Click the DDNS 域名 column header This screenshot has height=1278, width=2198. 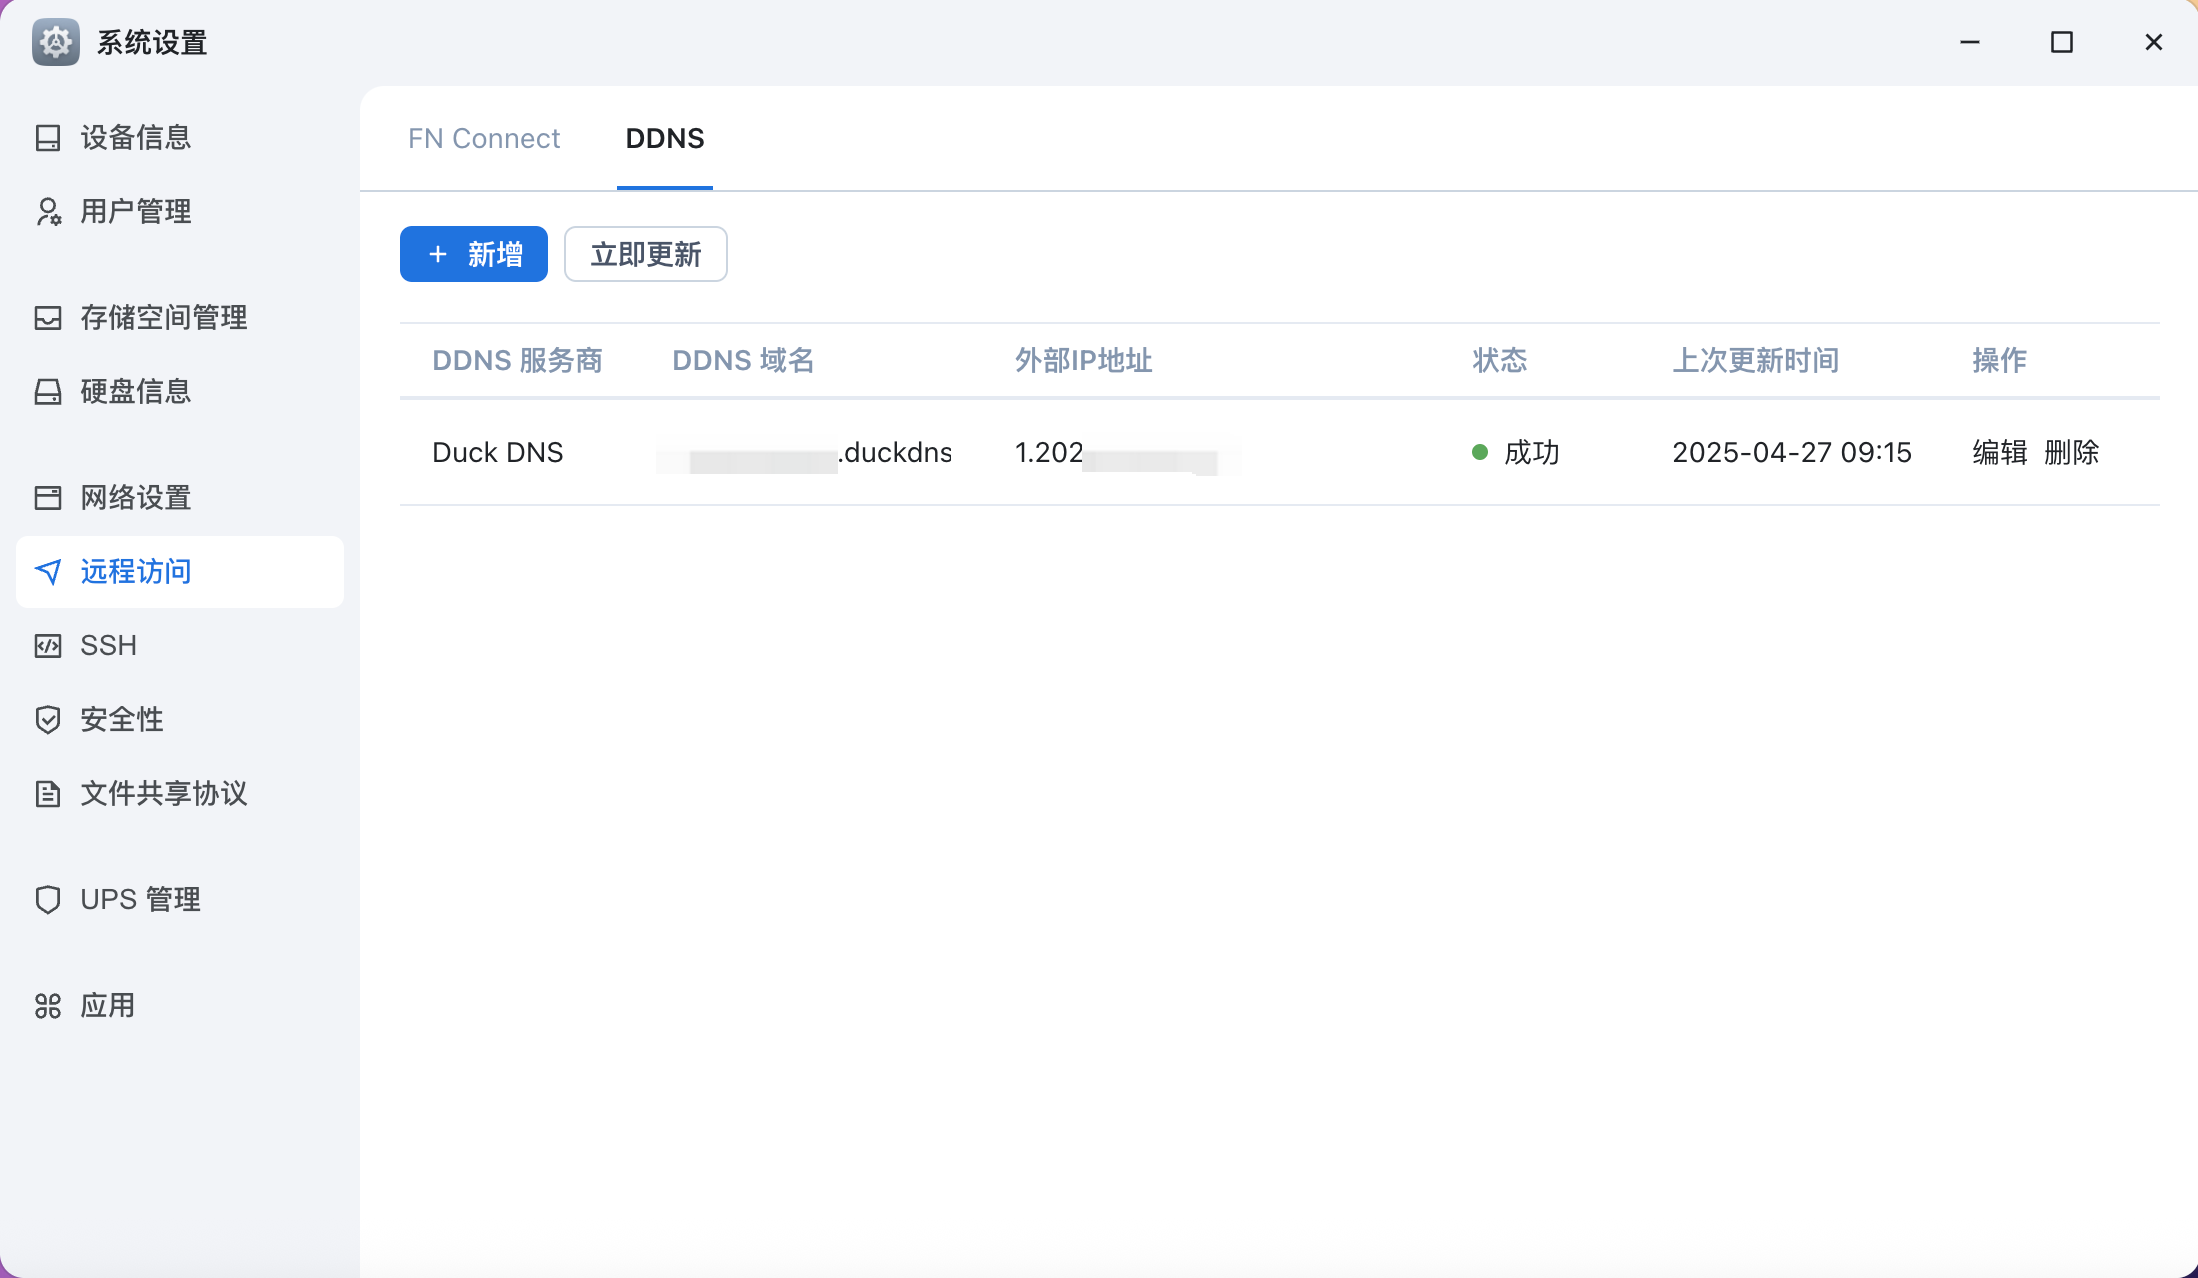coord(743,361)
